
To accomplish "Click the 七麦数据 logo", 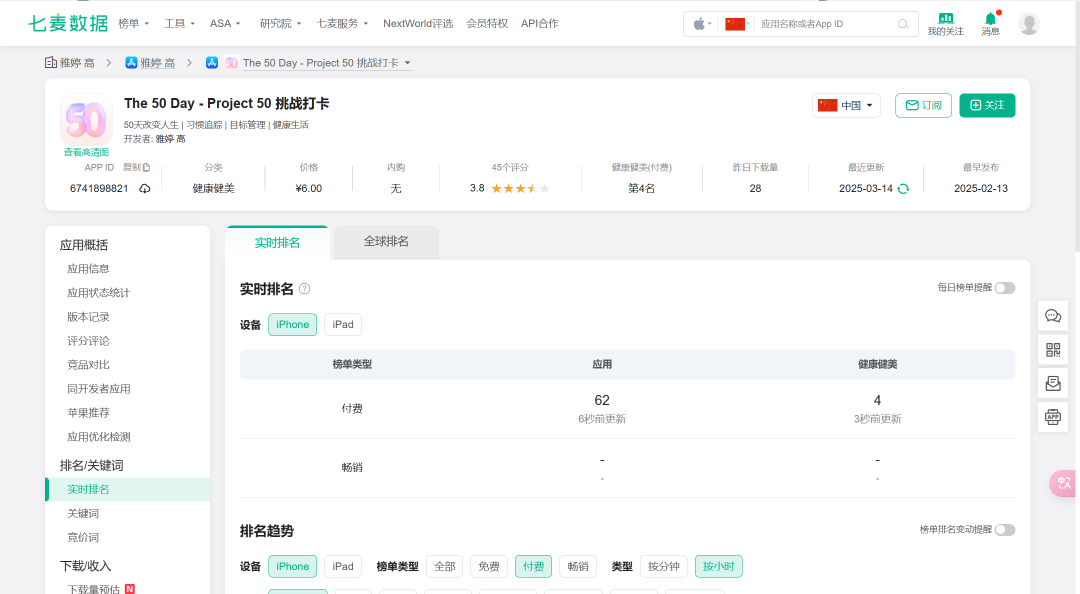I will coord(68,23).
